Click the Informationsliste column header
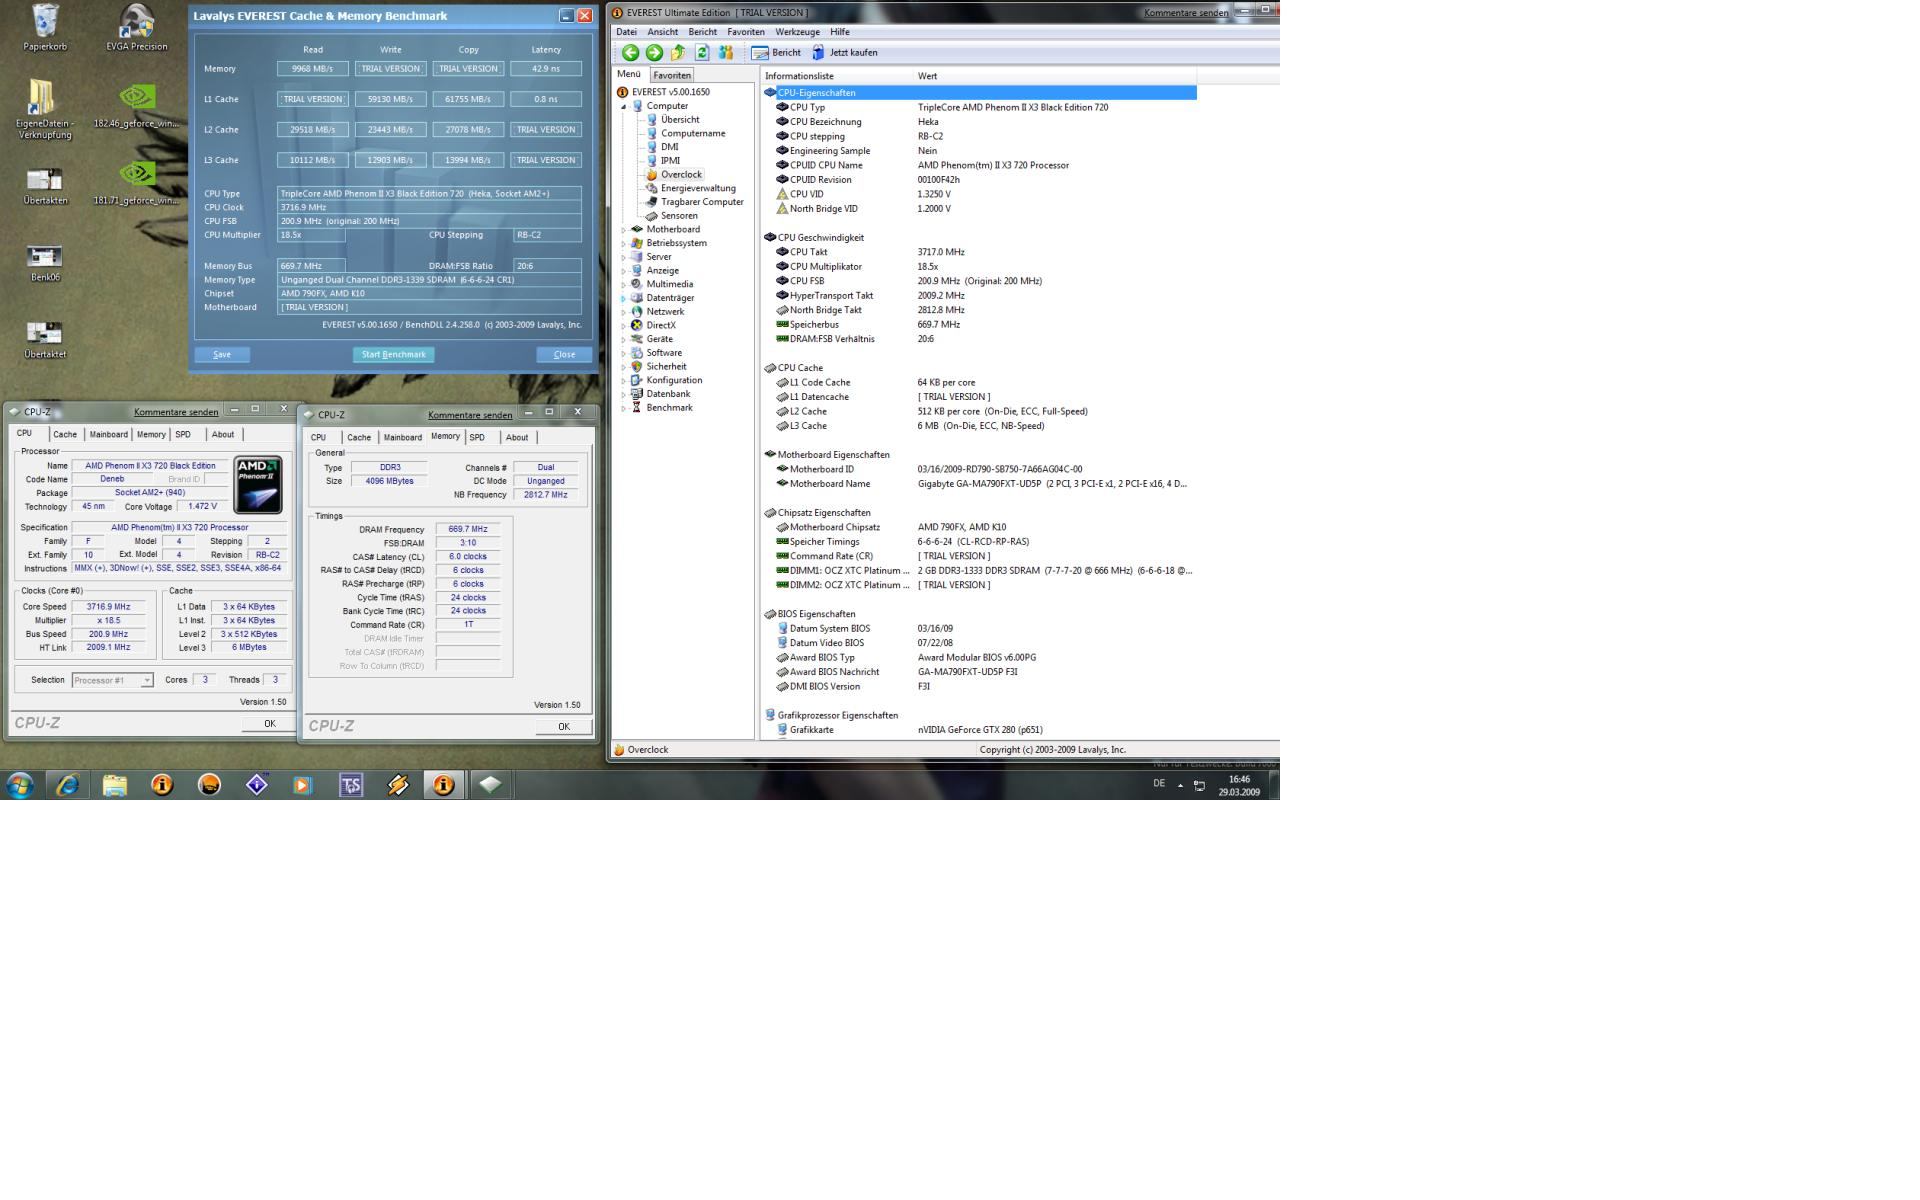Screen dimensions: 1920x1200 [837, 76]
